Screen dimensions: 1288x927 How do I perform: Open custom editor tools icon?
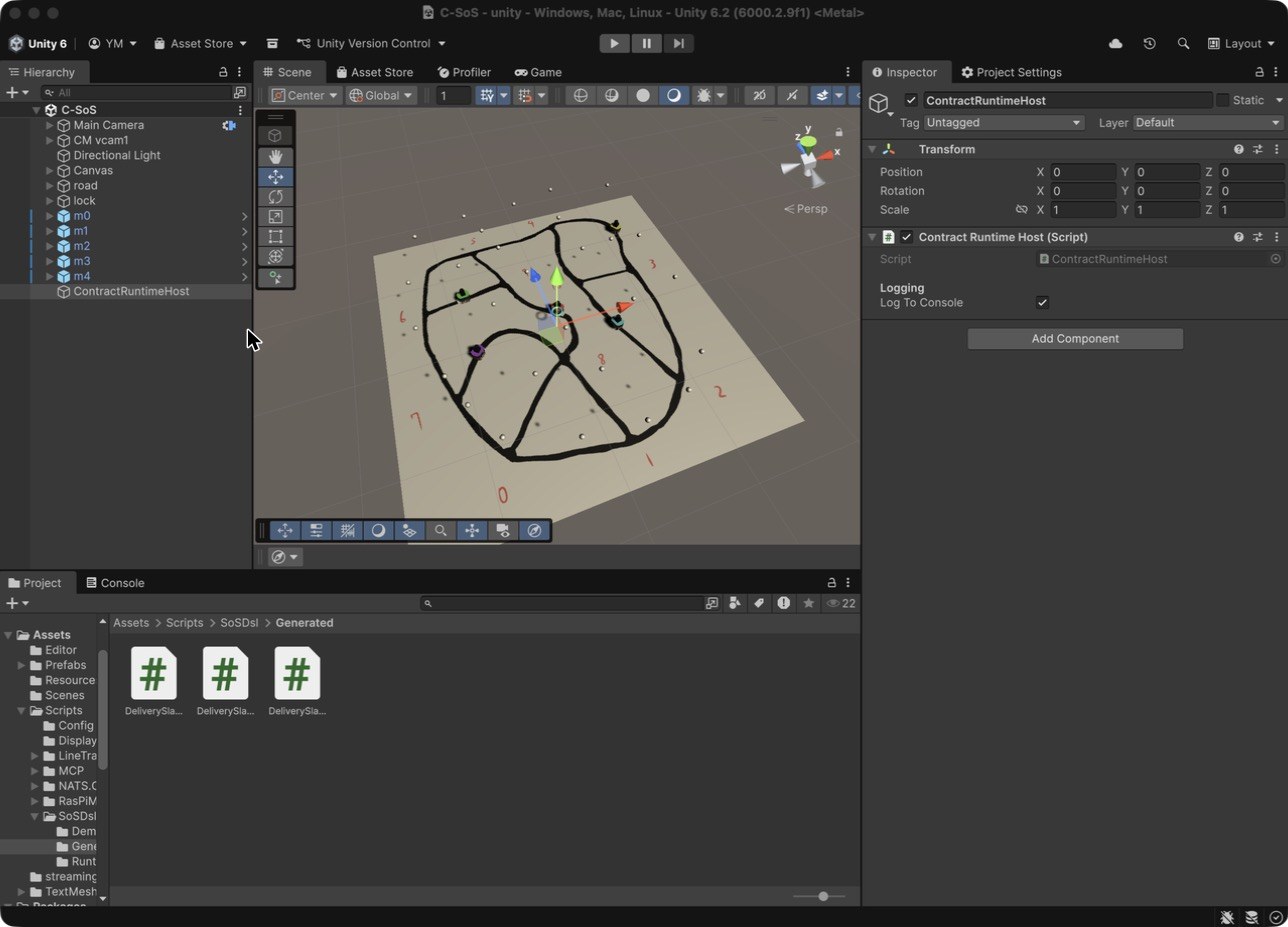tap(275, 278)
